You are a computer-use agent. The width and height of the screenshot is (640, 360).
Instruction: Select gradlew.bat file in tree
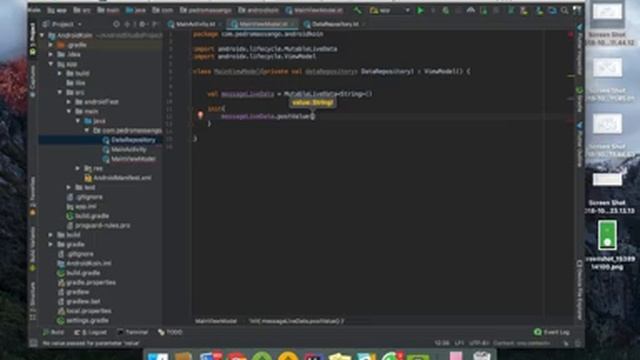click(79, 302)
